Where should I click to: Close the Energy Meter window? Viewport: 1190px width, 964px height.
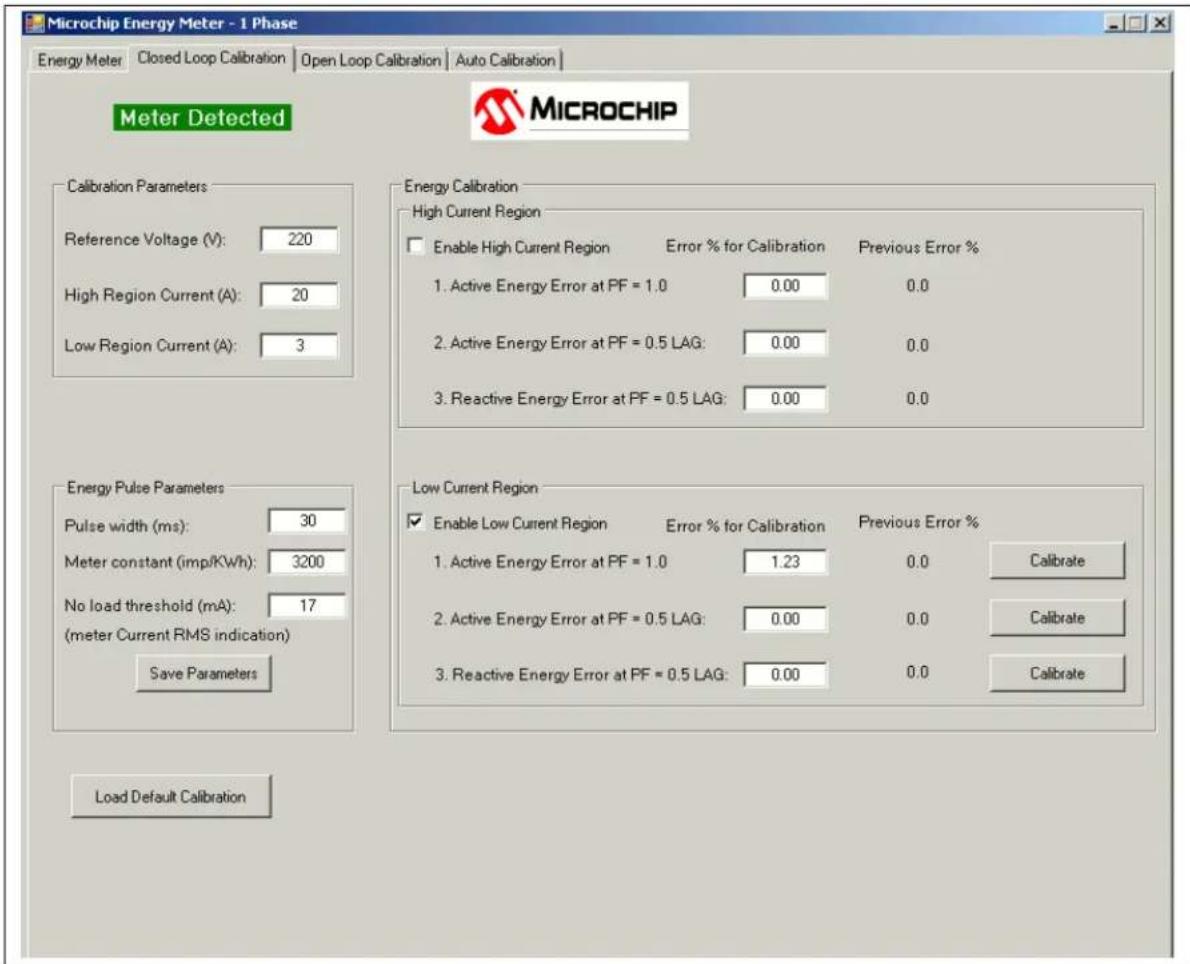1160,24
